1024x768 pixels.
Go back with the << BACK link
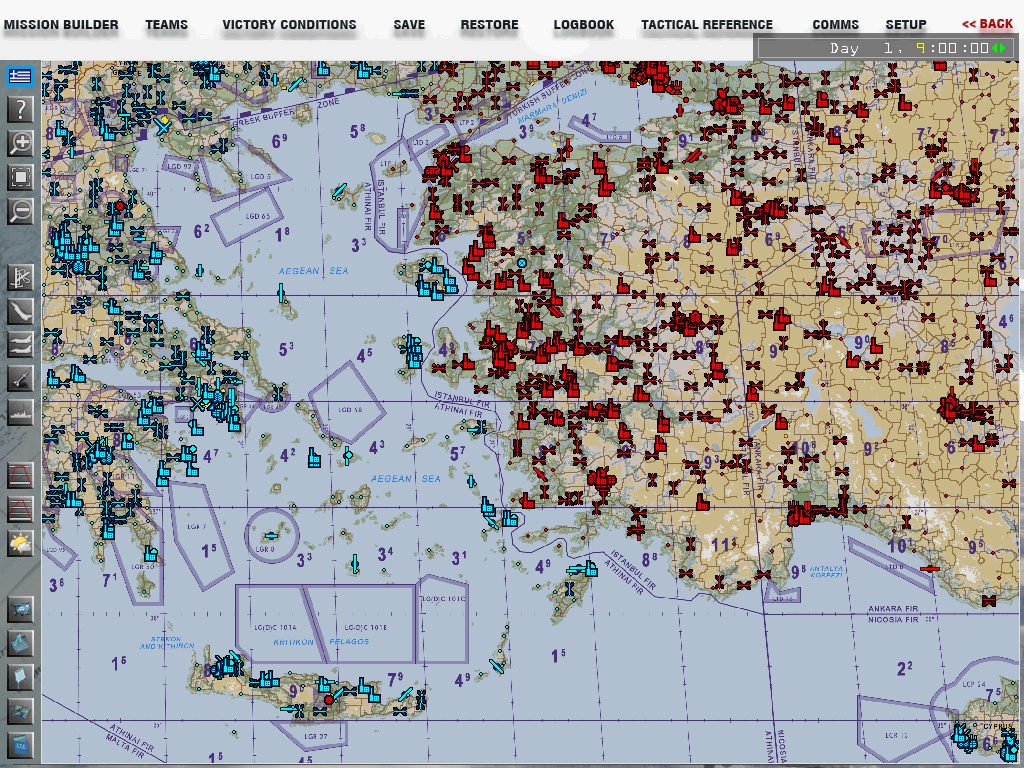(x=987, y=24)
